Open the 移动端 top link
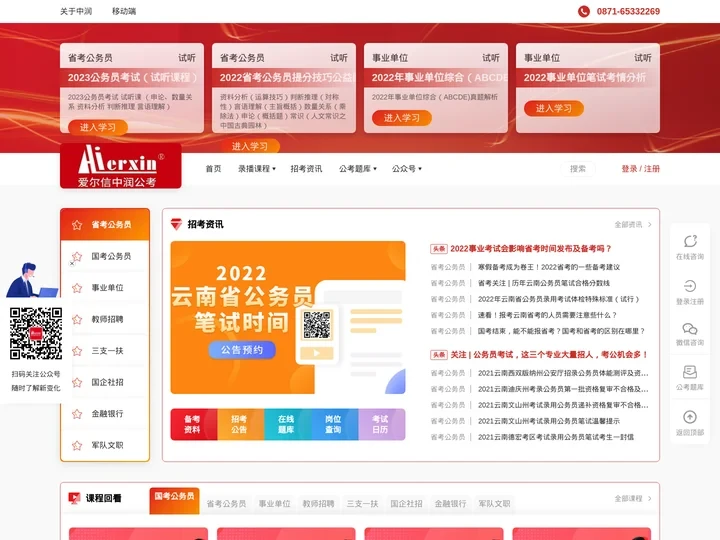The width and height of the screenshot is (720, 540). (124, 11)
